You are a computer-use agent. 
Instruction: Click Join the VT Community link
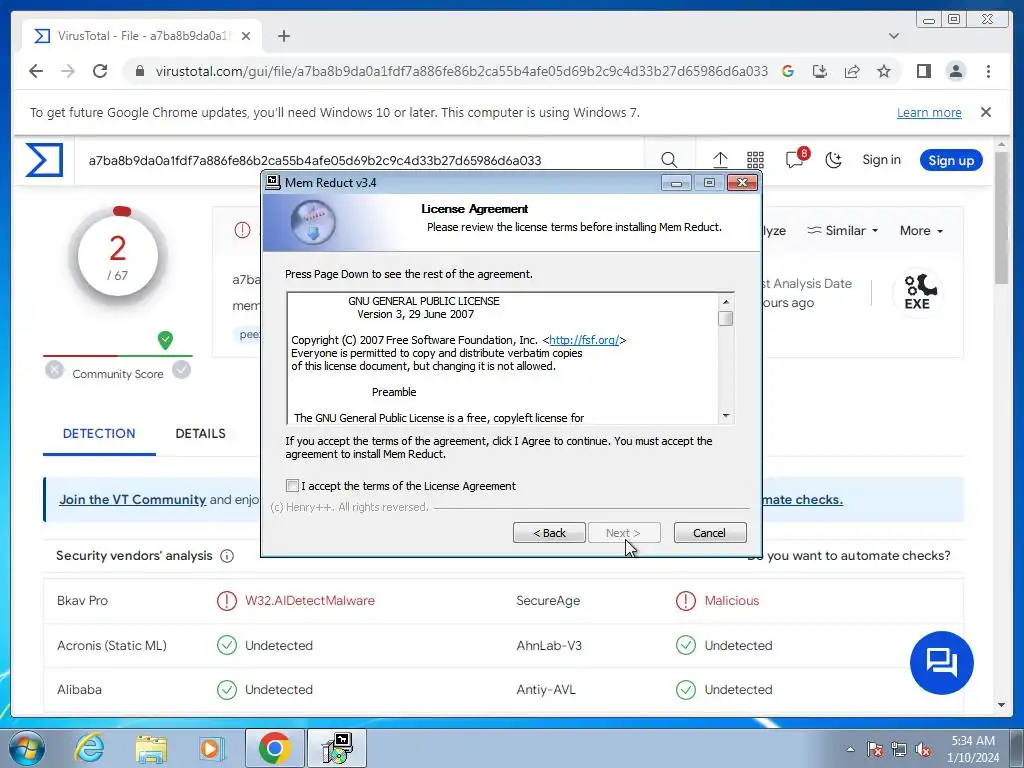[133, 500]
